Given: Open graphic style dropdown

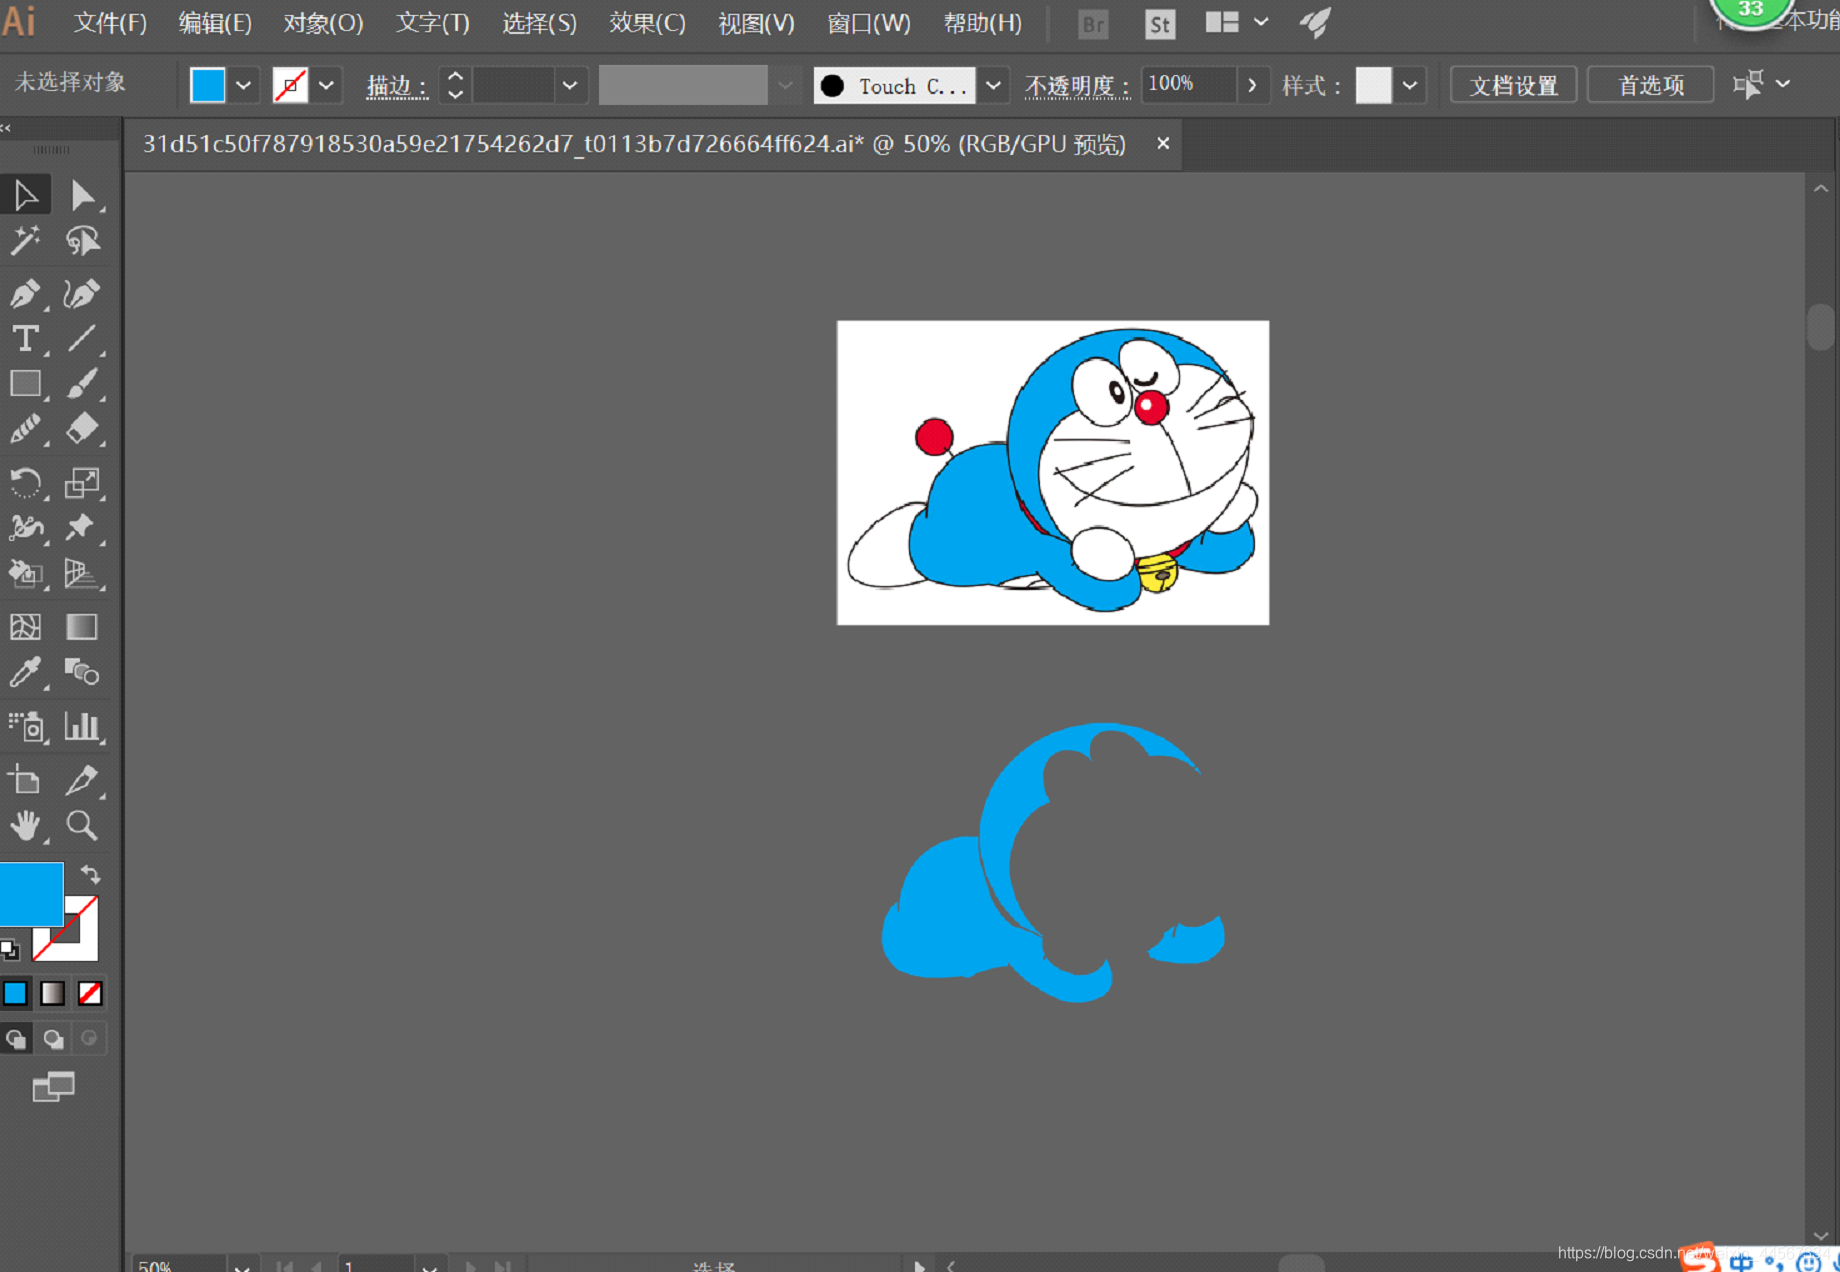Looking at the screenshot, I should pos(1410,86).
